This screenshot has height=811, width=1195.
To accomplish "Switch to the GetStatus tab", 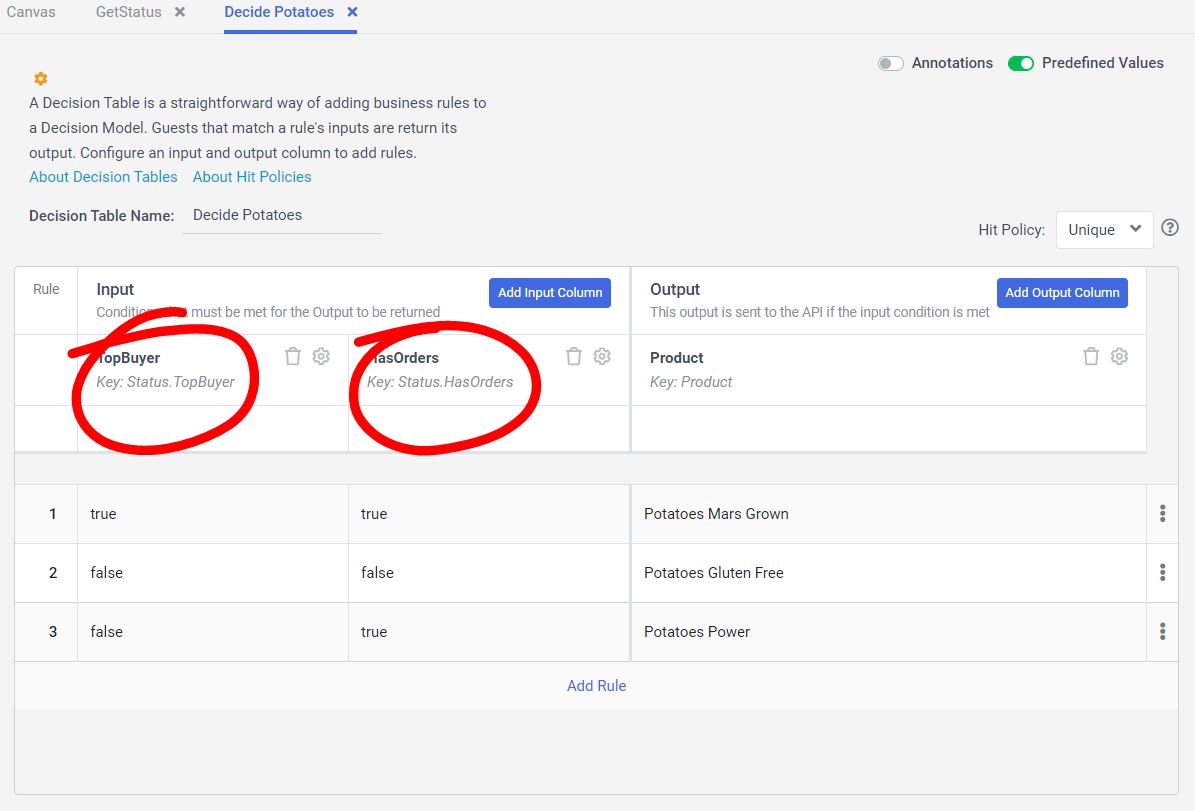I will click(128, 12).
